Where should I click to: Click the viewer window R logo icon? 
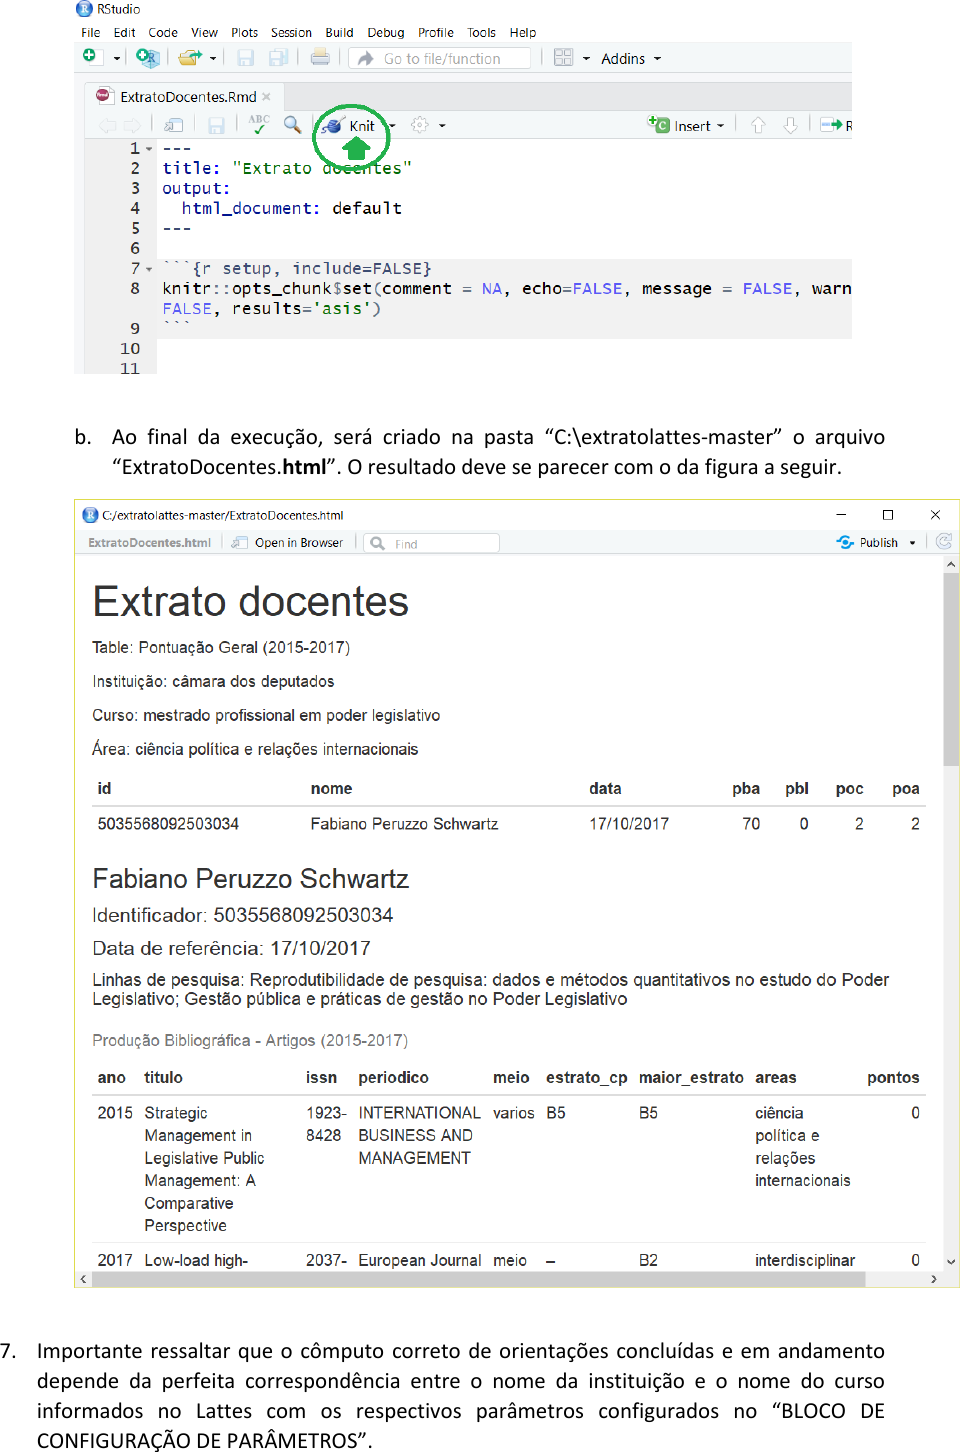click(x=90, y=515)
